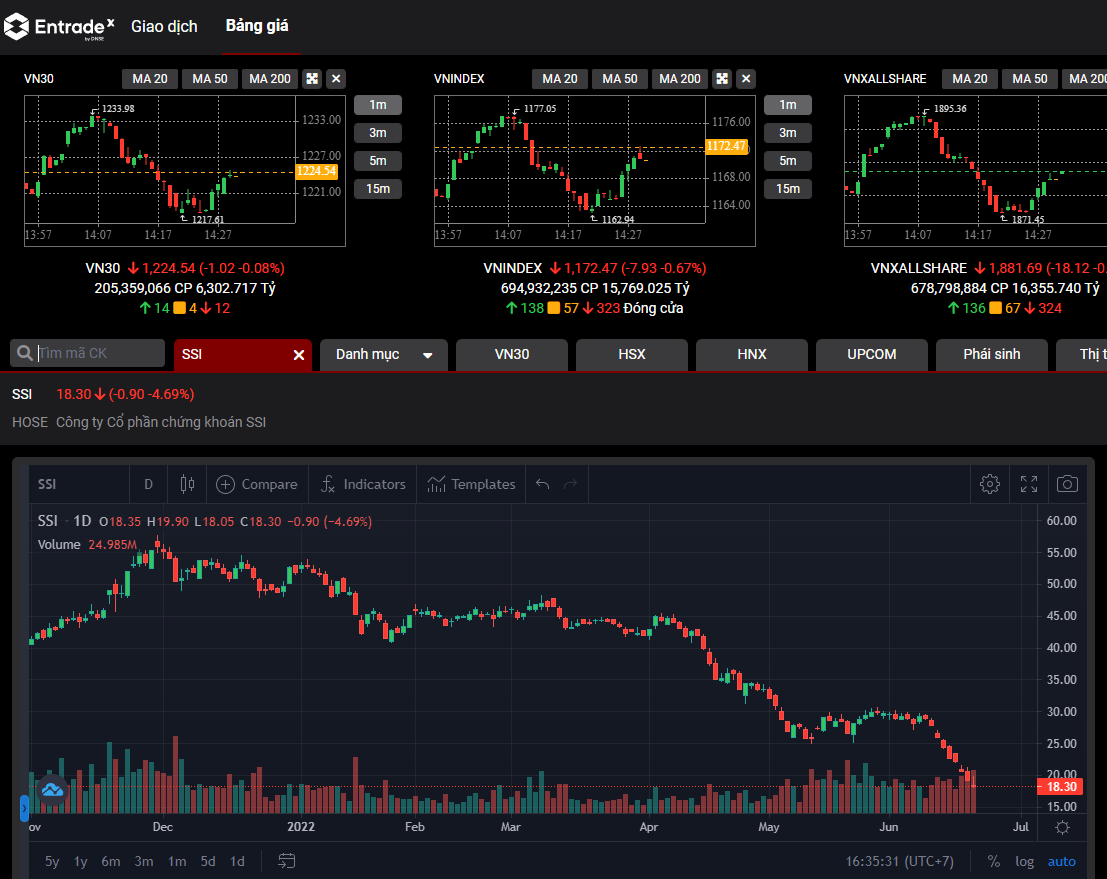Click the SSI symbol search in chart toolbar
Image resolution: width=1107 pixels, height=879 pixels.
point(80,484)
